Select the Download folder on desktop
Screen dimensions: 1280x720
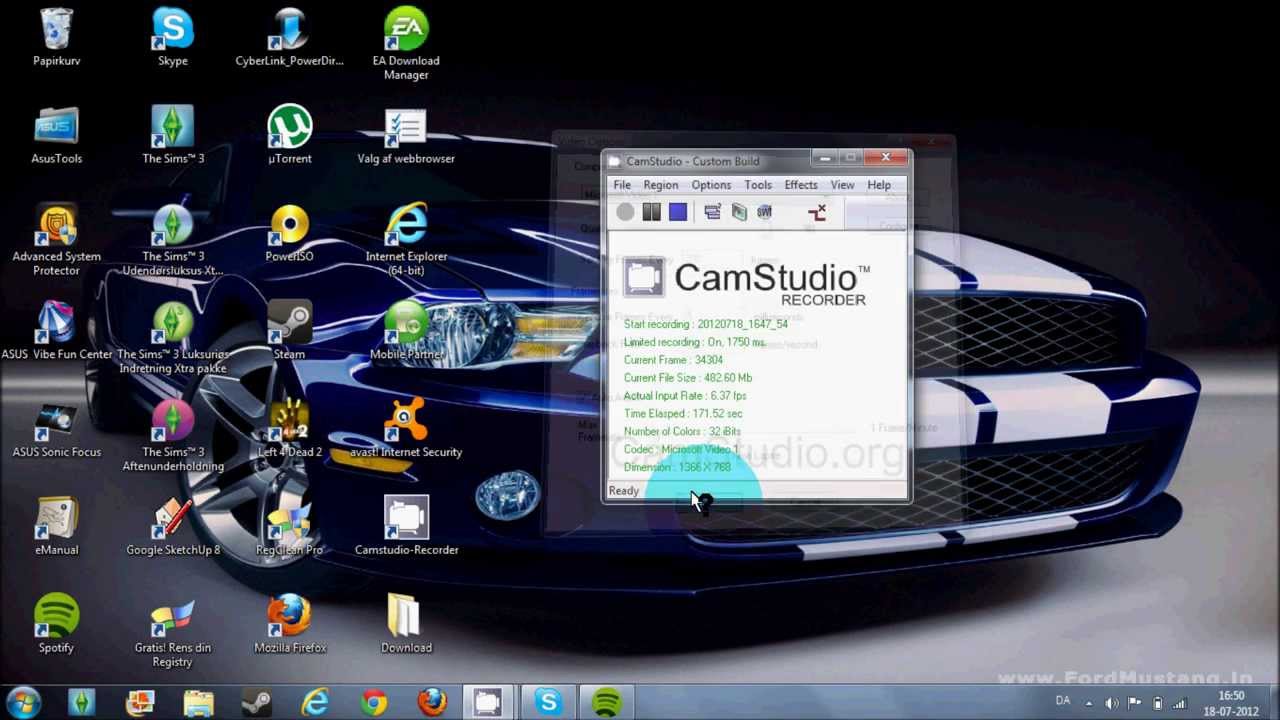406,624
